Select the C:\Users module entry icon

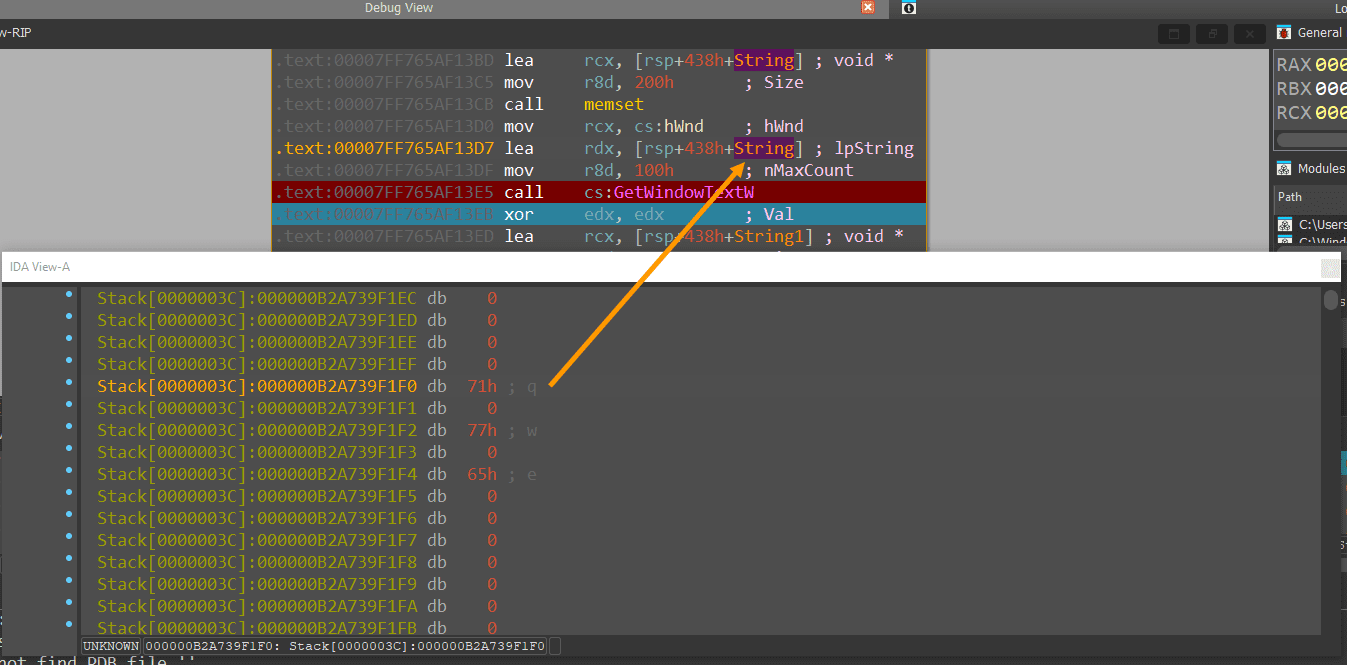click(1285, 225)
